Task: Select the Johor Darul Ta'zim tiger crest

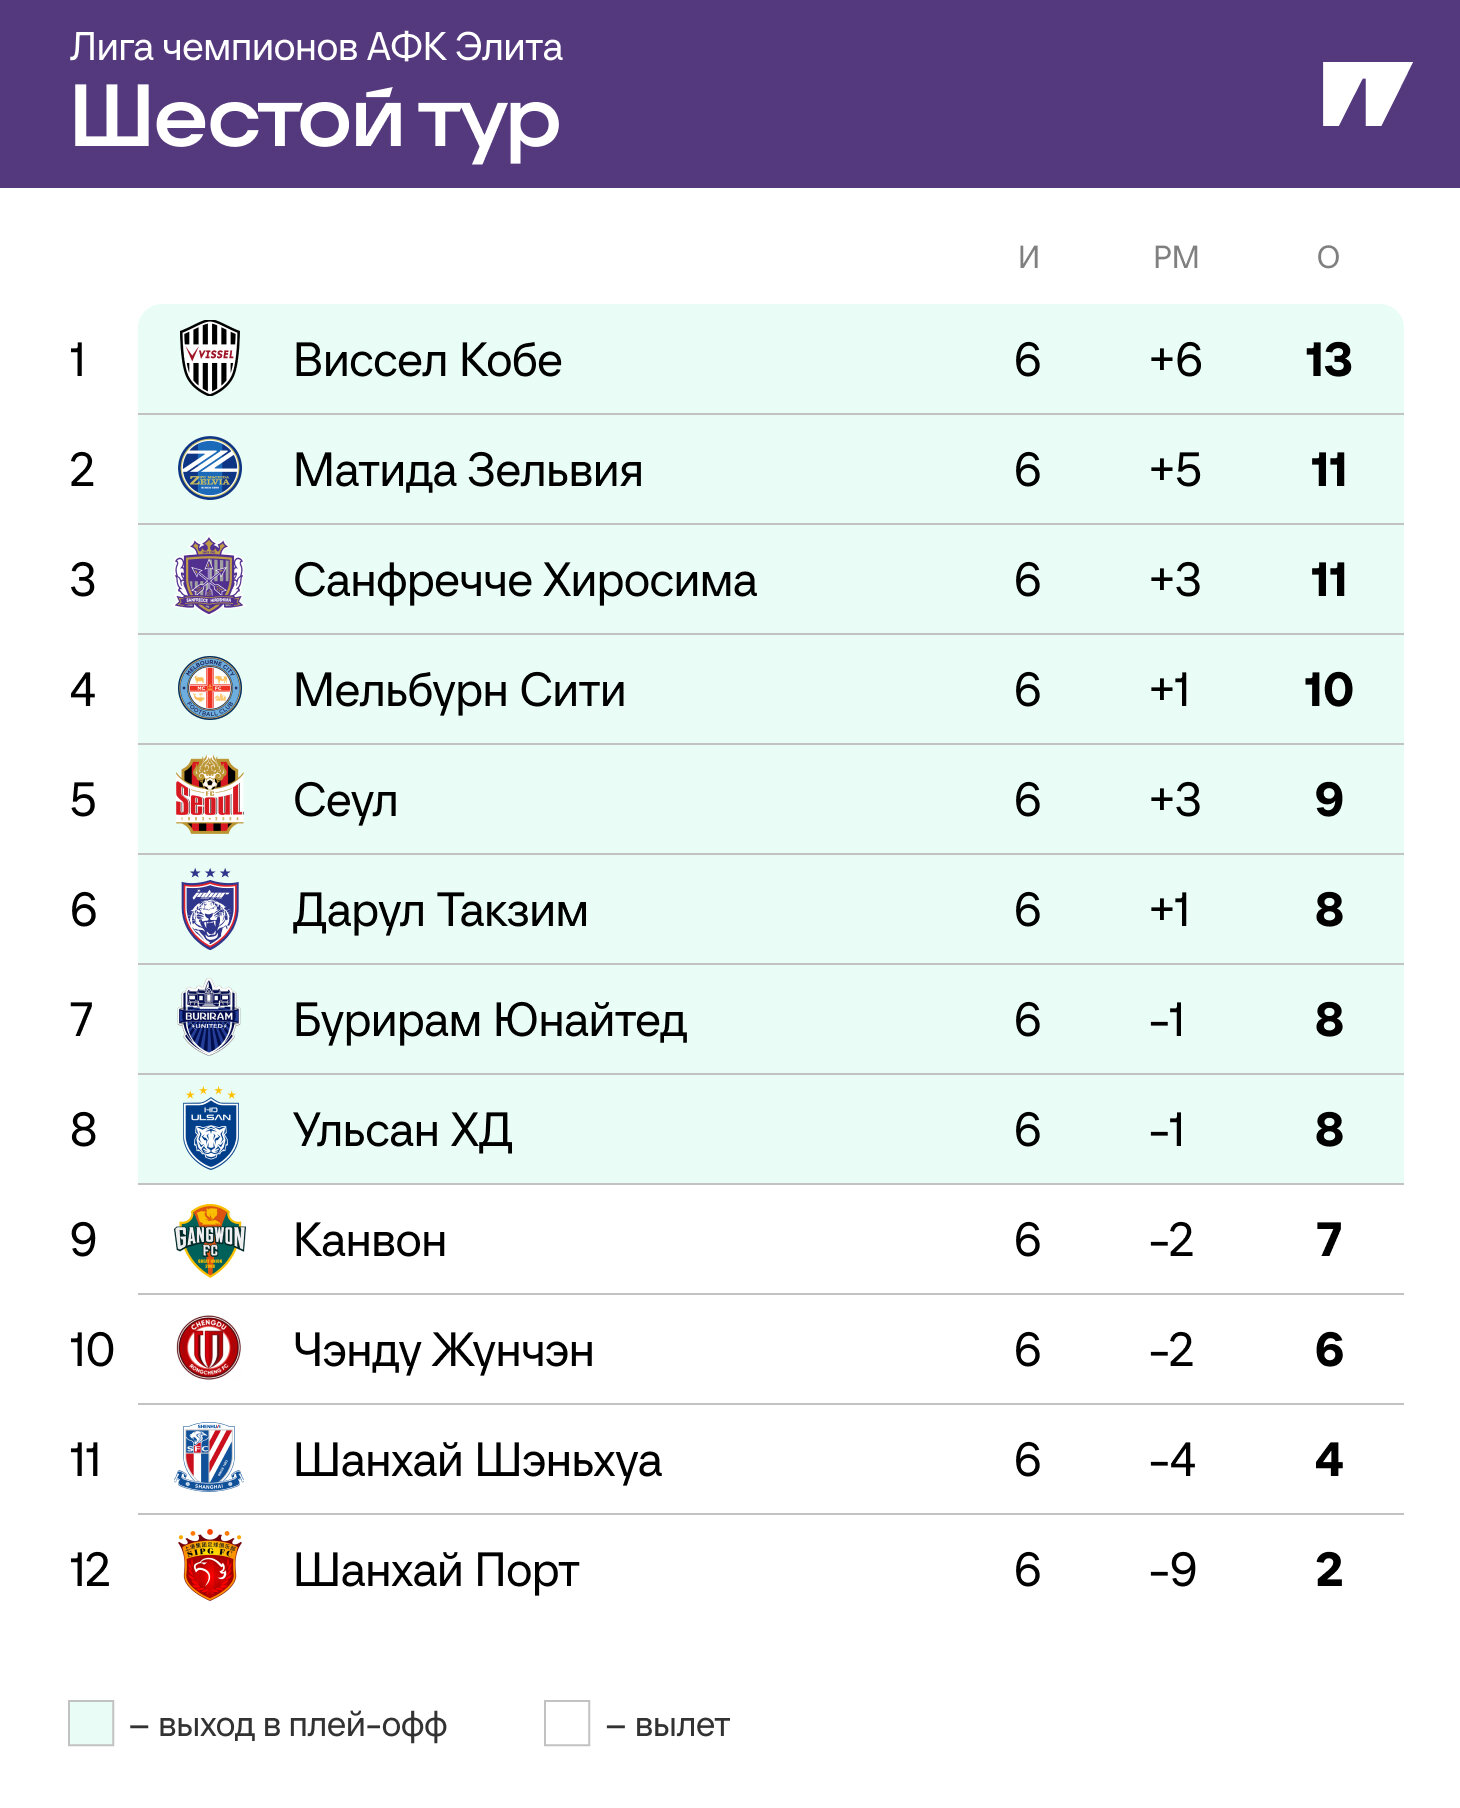Action: [x=210, y=909]
